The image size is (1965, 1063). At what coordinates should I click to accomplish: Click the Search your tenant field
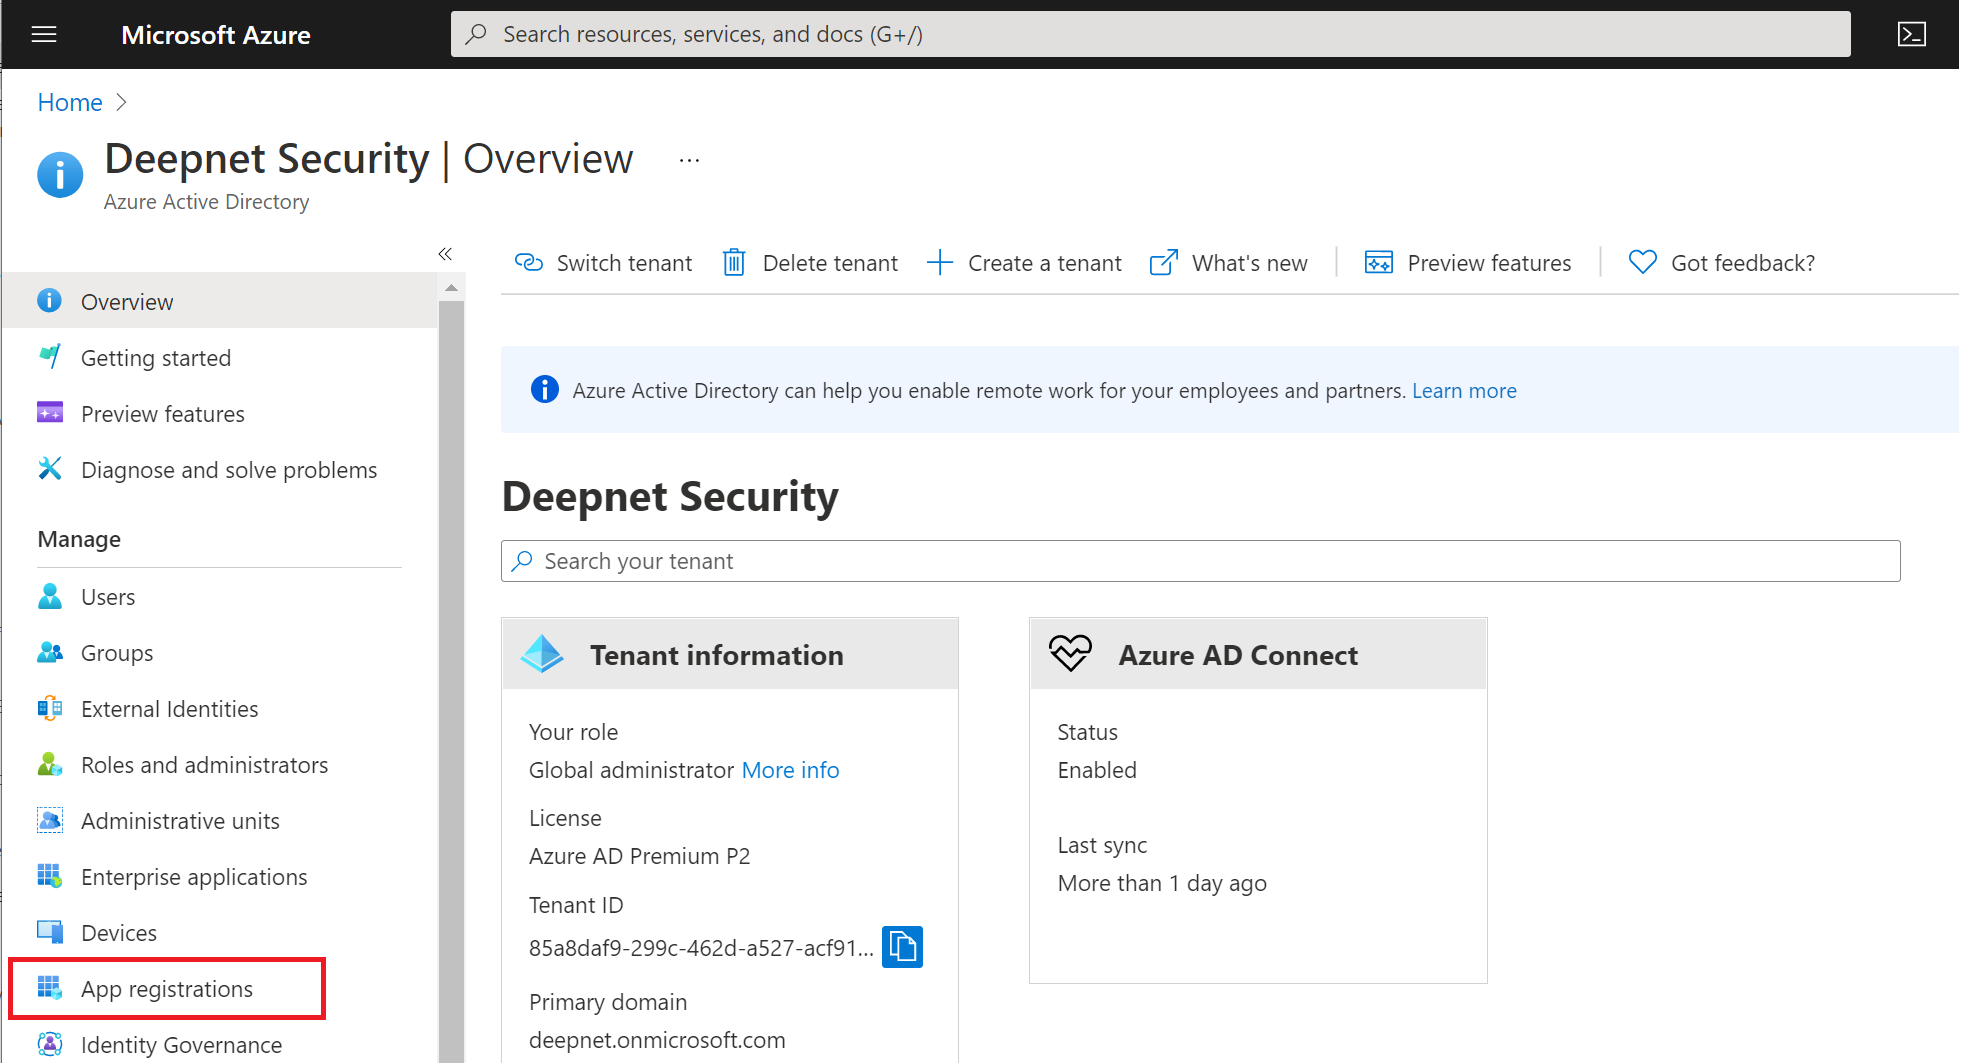point(1200,561)
